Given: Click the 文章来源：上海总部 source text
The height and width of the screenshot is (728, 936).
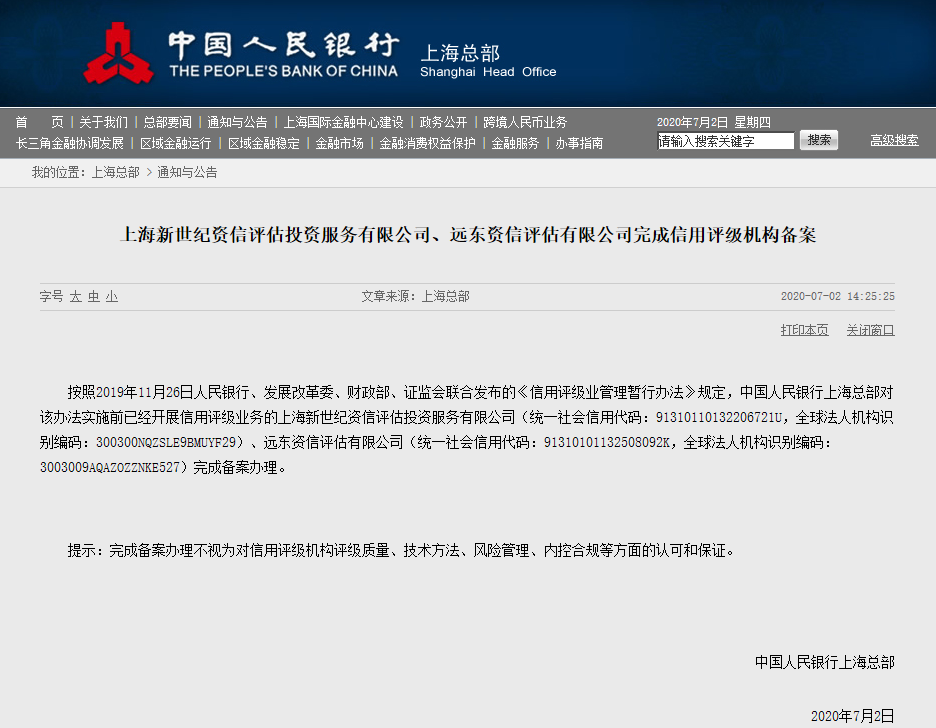Looking at the screenshot, I should click(415, 297).
